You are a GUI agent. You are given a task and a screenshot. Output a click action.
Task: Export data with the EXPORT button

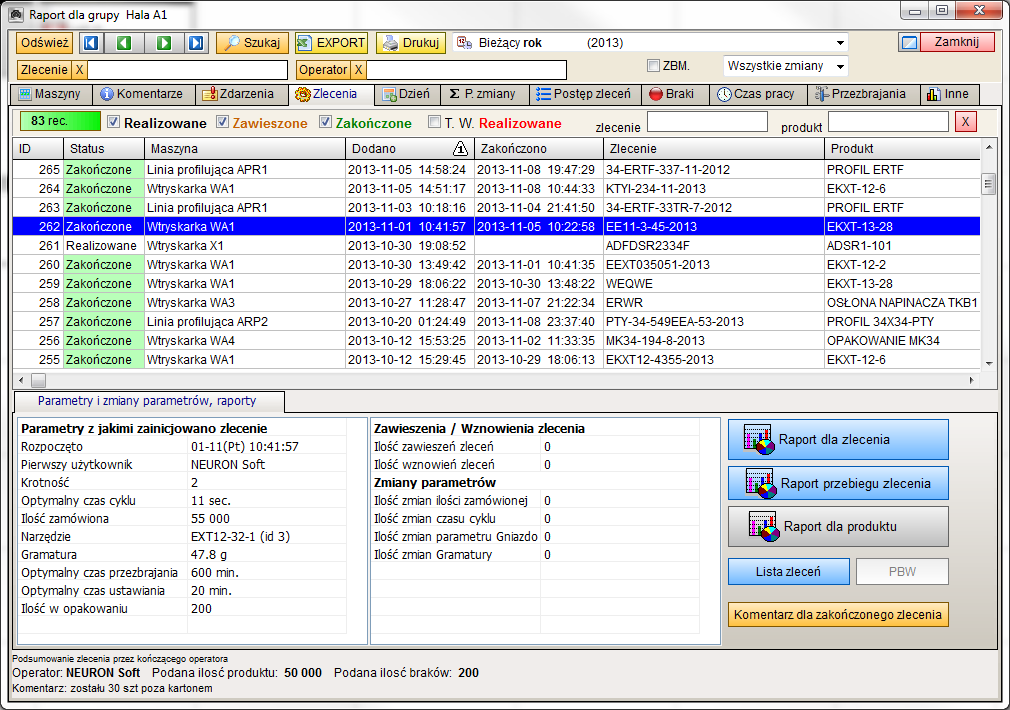click(x=331, y=43)
